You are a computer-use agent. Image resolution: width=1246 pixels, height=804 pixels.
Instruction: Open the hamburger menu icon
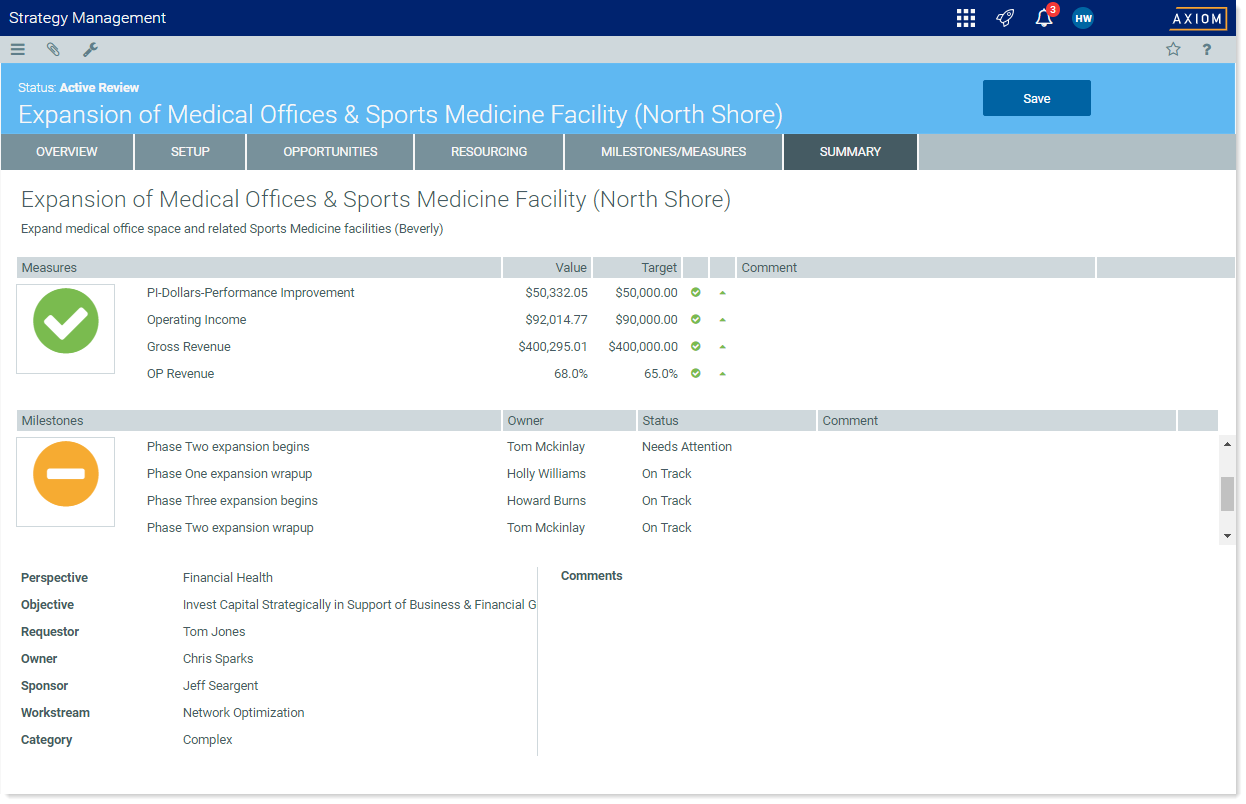click(x=17, y=49)
